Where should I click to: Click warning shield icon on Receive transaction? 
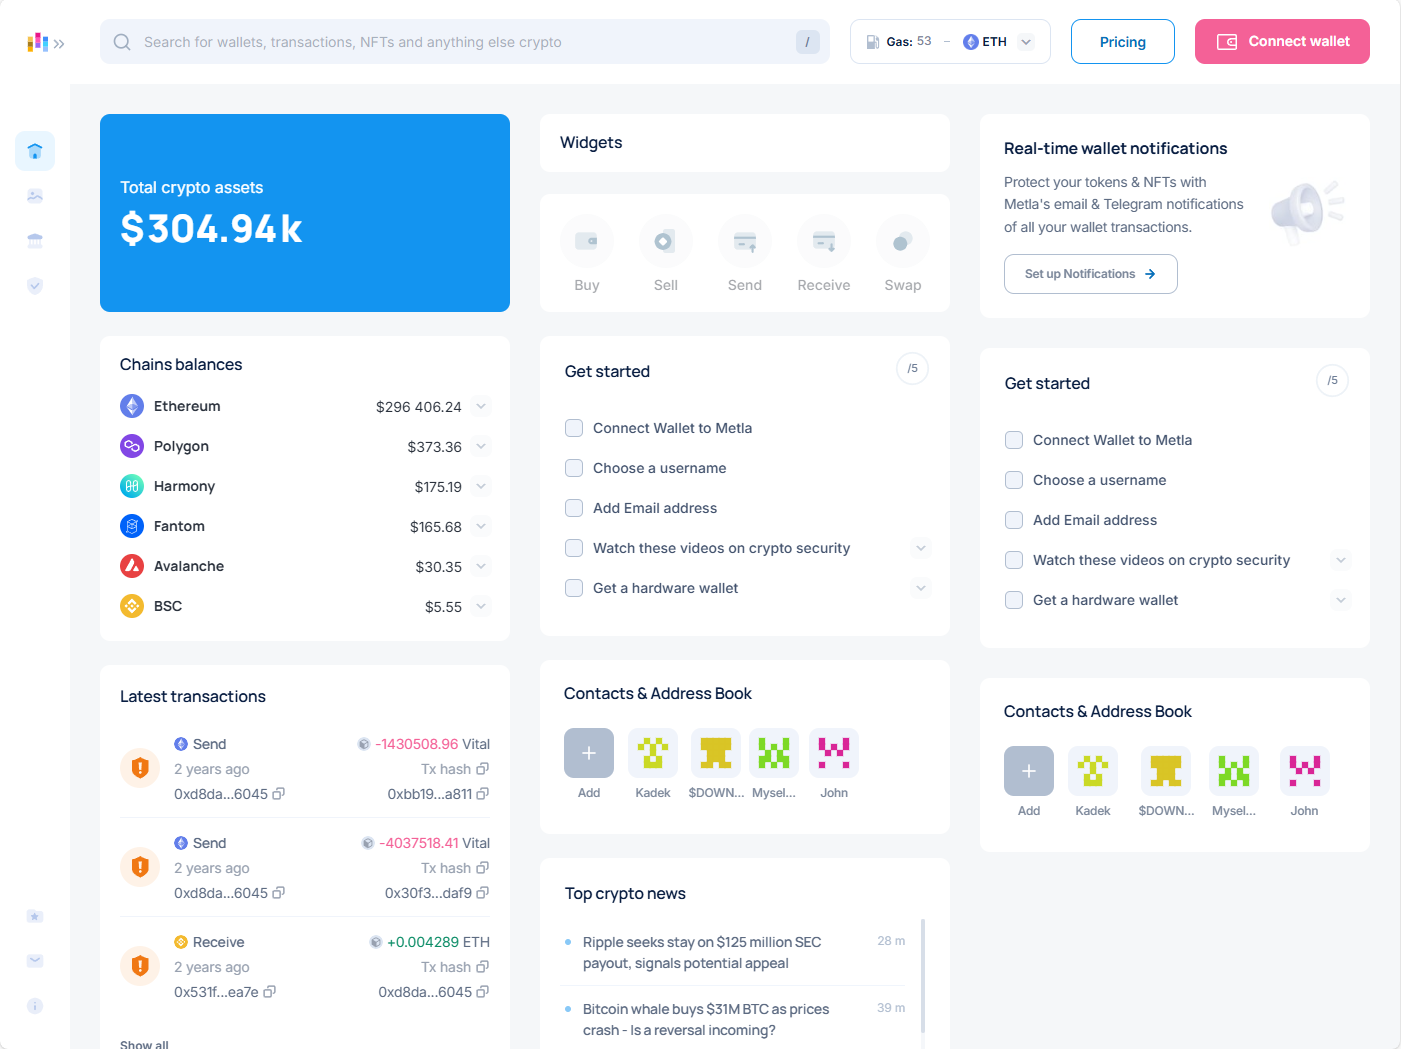140,966
